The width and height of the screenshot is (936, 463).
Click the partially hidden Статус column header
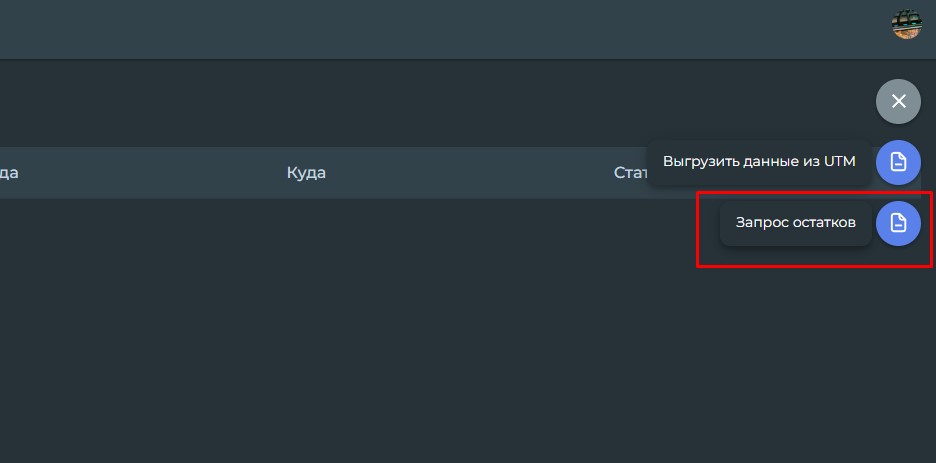(631, 173)
